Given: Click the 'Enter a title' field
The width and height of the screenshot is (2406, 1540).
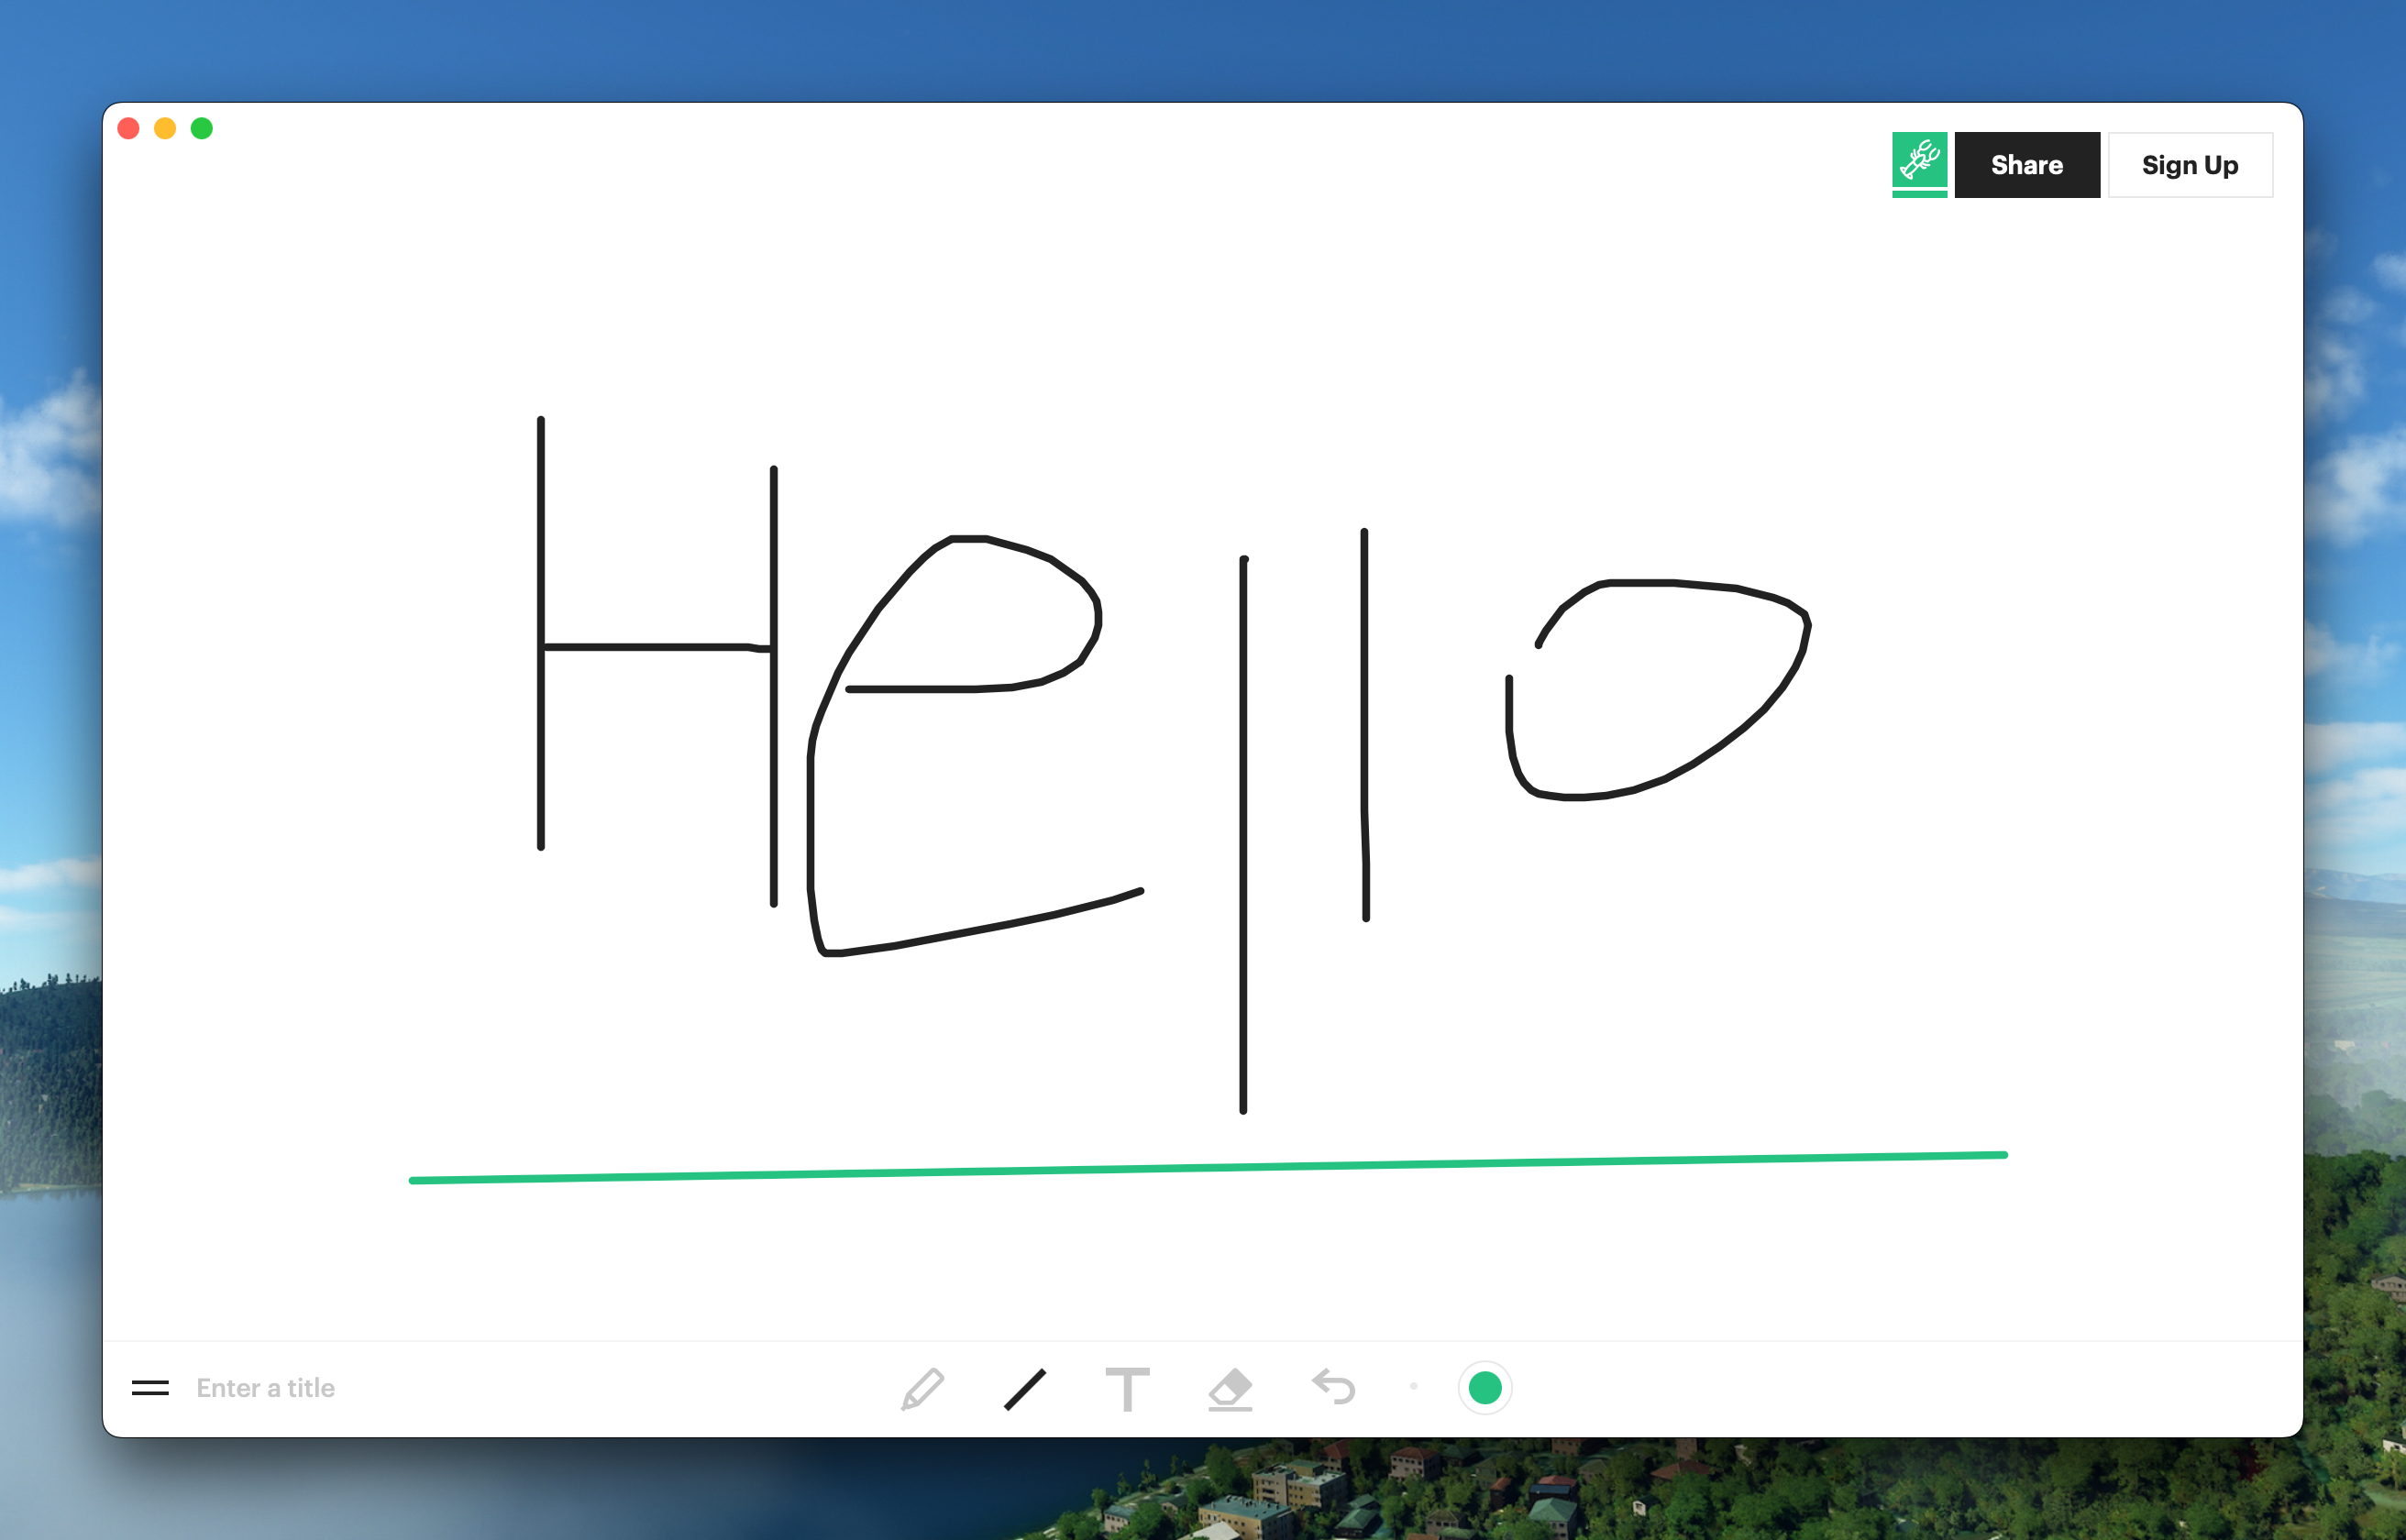Looking at the screenshot, I should (266, 1388).
